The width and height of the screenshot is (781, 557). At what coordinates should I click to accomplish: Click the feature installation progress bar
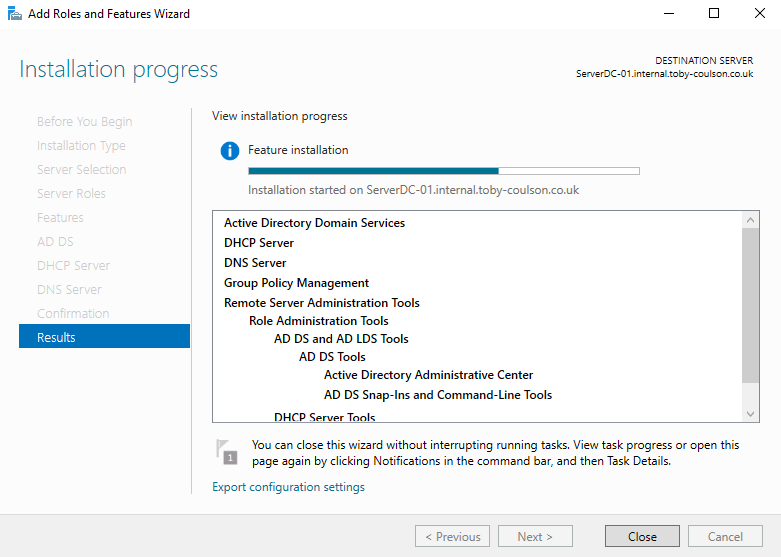tap(443, 171)
